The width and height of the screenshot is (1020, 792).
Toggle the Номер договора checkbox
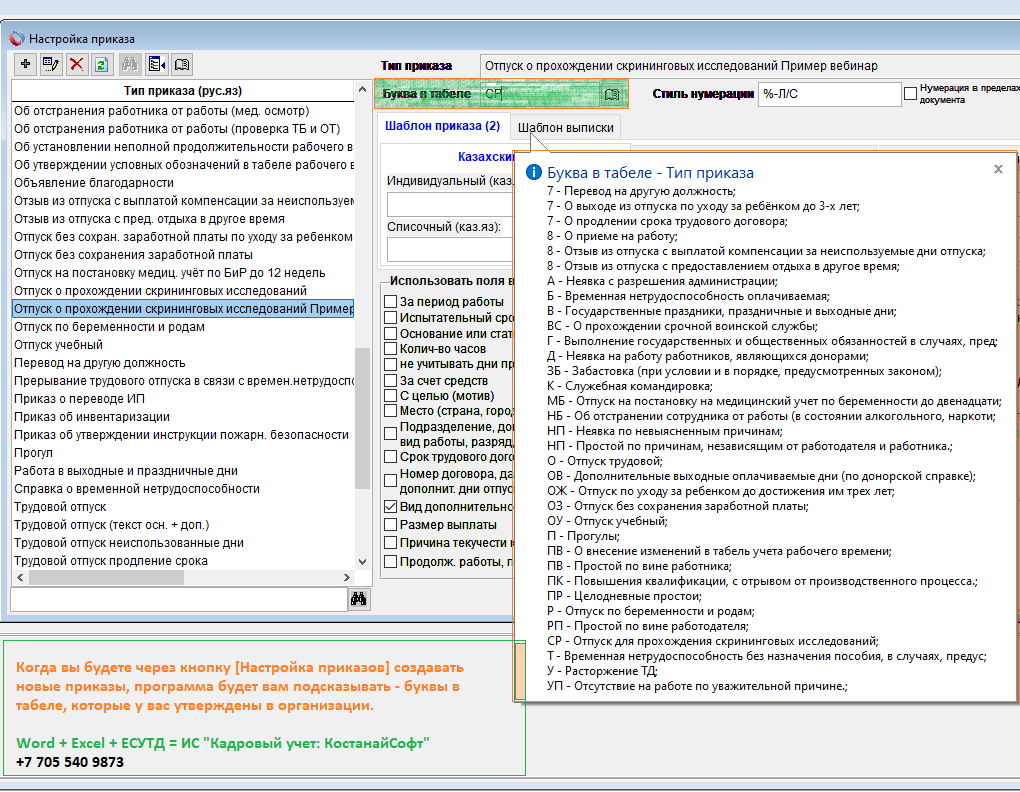(x=390, y=481)
